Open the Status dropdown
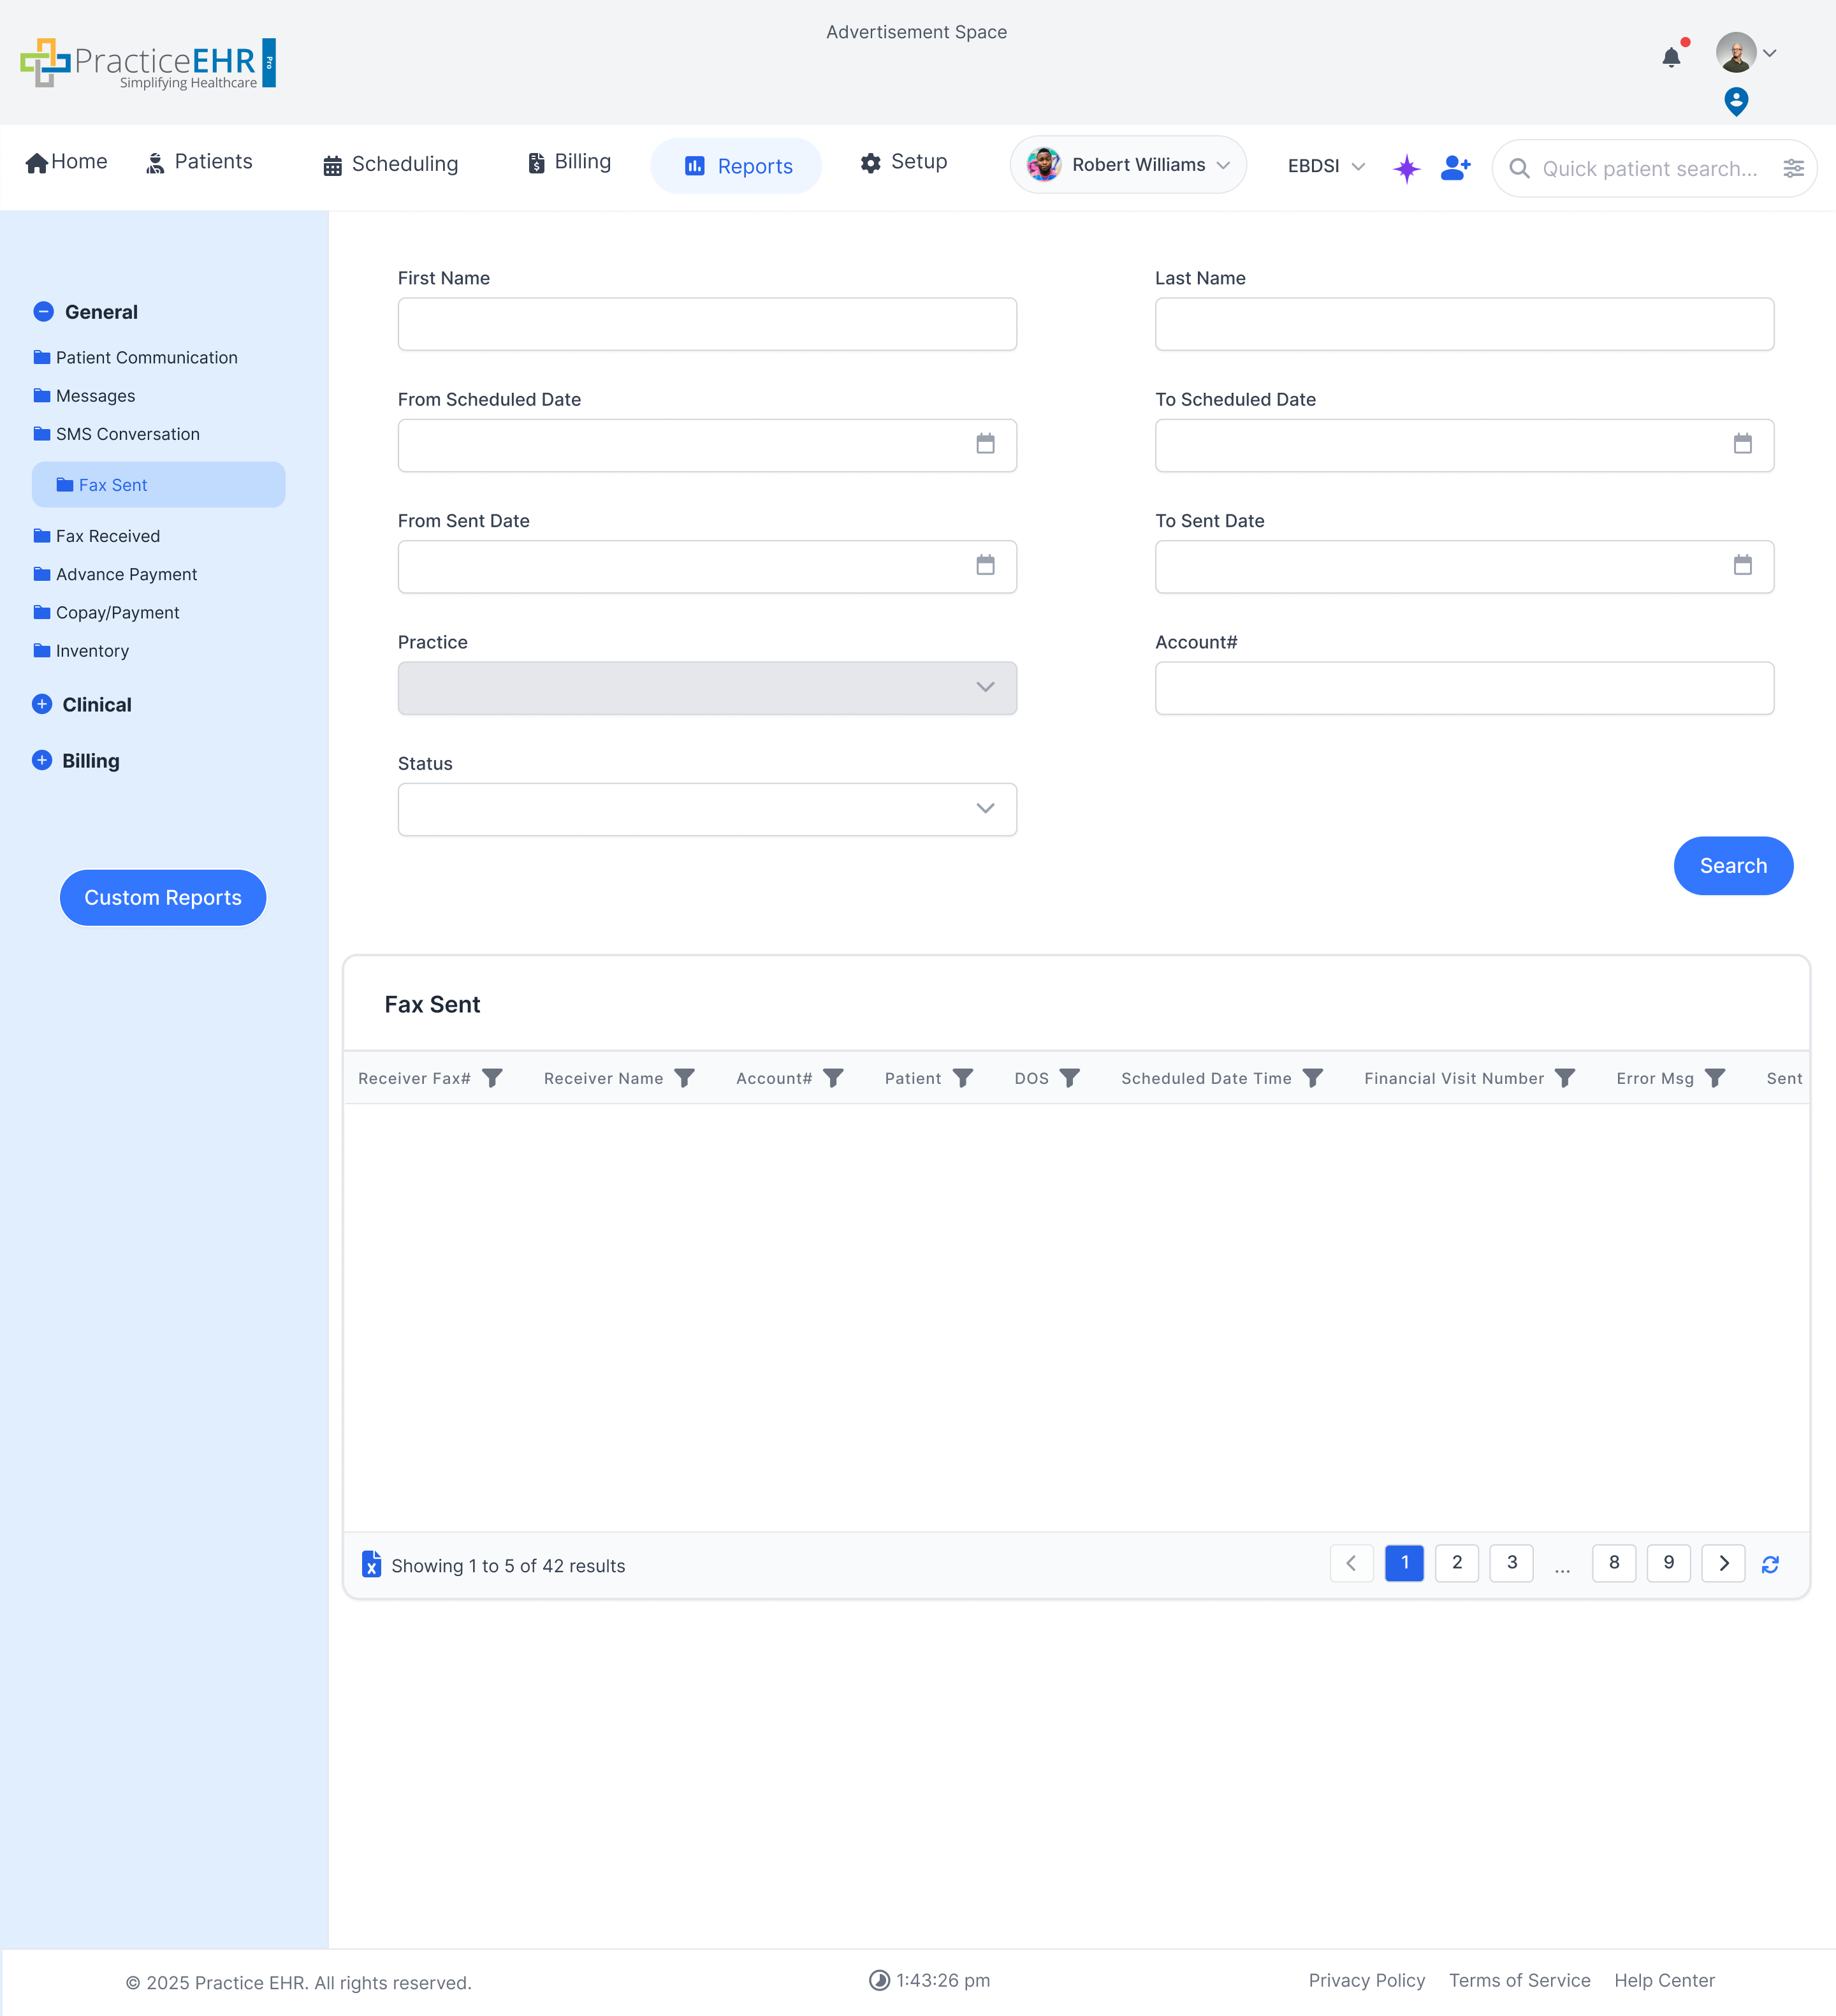This screenshot has width=1836, height=2016. point(707,809)
